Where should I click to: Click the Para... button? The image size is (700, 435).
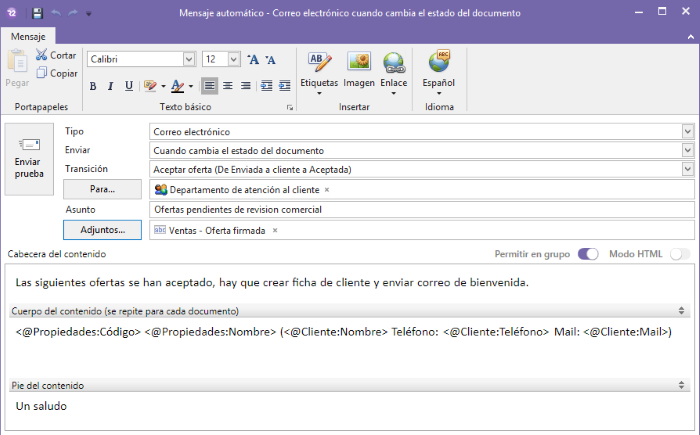[x=102, y=189]
